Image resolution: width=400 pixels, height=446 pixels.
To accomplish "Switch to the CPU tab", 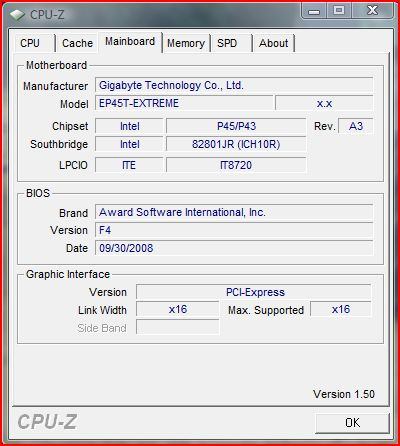I will (x=34, y=43).
